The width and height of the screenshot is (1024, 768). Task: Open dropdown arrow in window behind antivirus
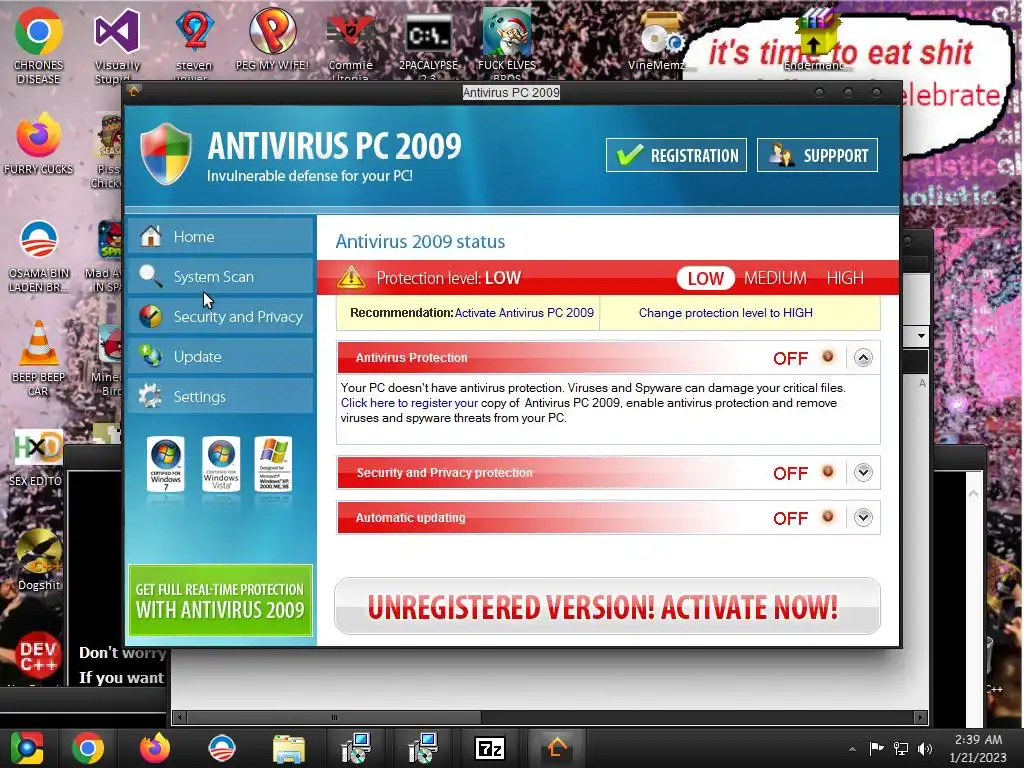[921, 336]
